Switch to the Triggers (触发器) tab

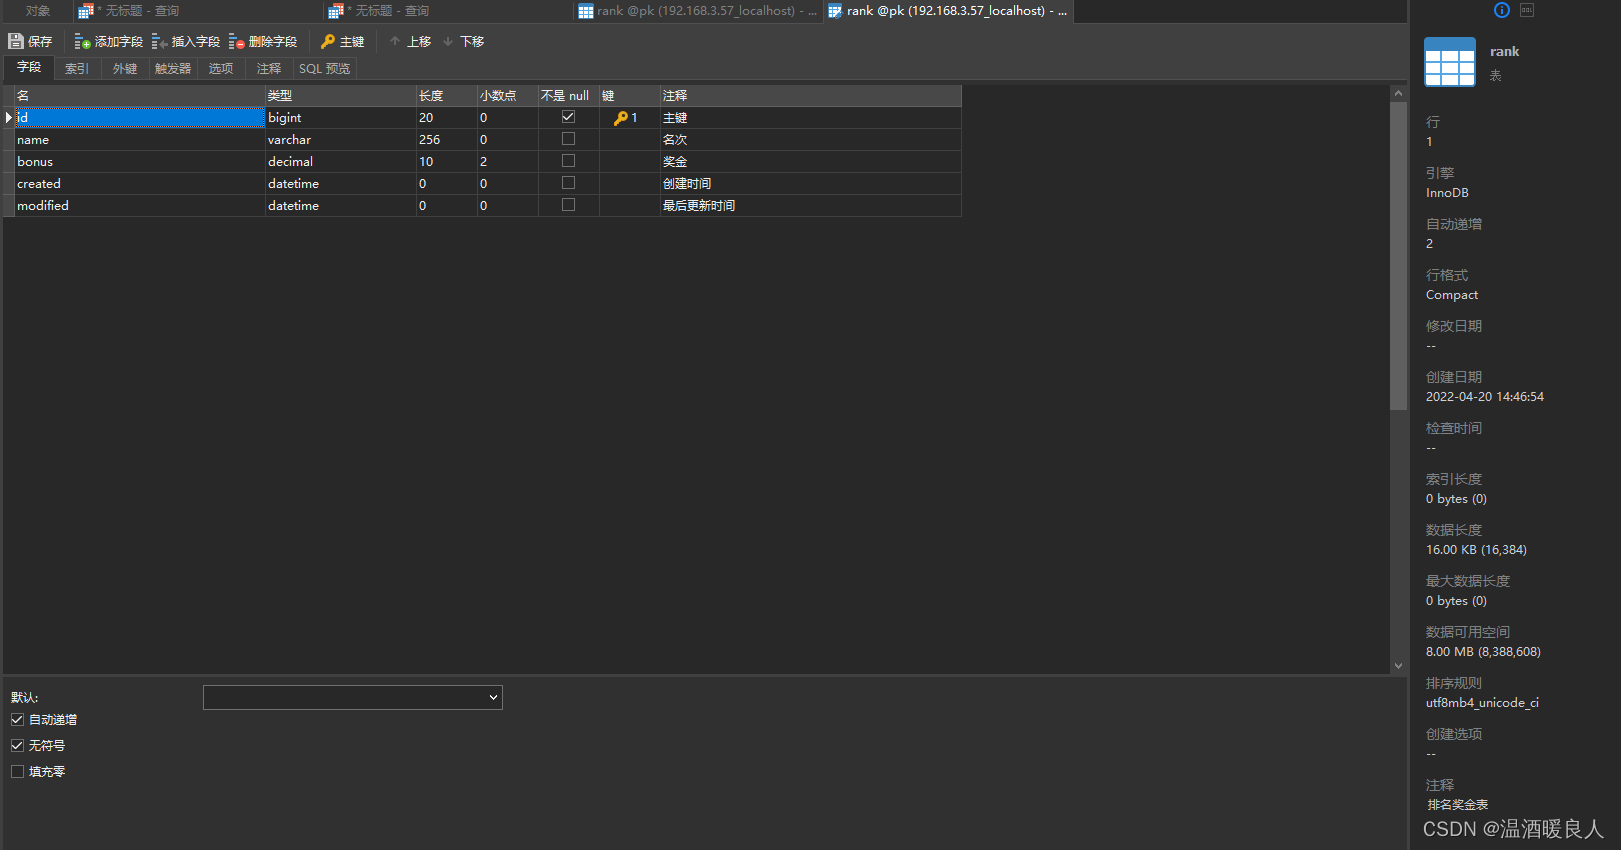pyautogui.click(x=173, y=69)
